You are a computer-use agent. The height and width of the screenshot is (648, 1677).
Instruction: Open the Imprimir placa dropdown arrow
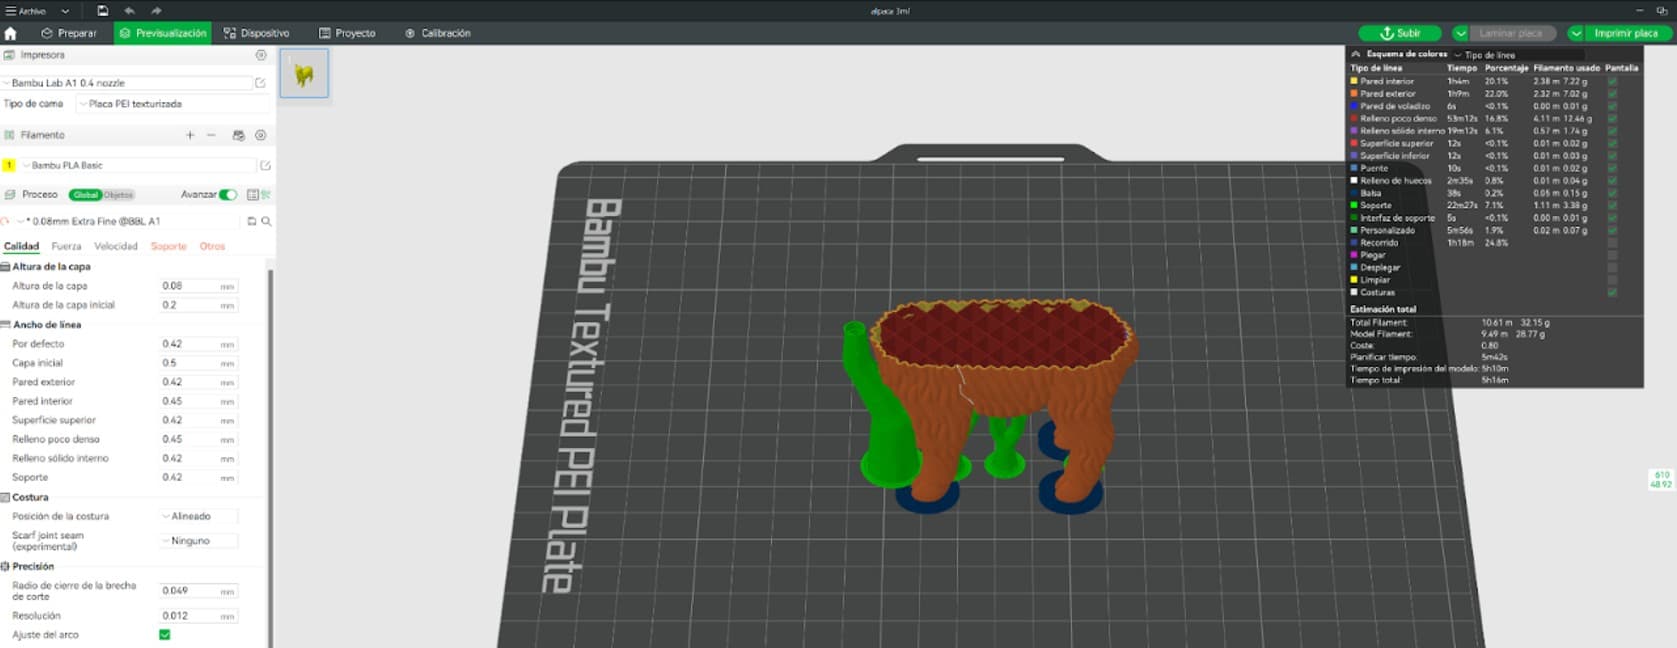coord(1576,33)
